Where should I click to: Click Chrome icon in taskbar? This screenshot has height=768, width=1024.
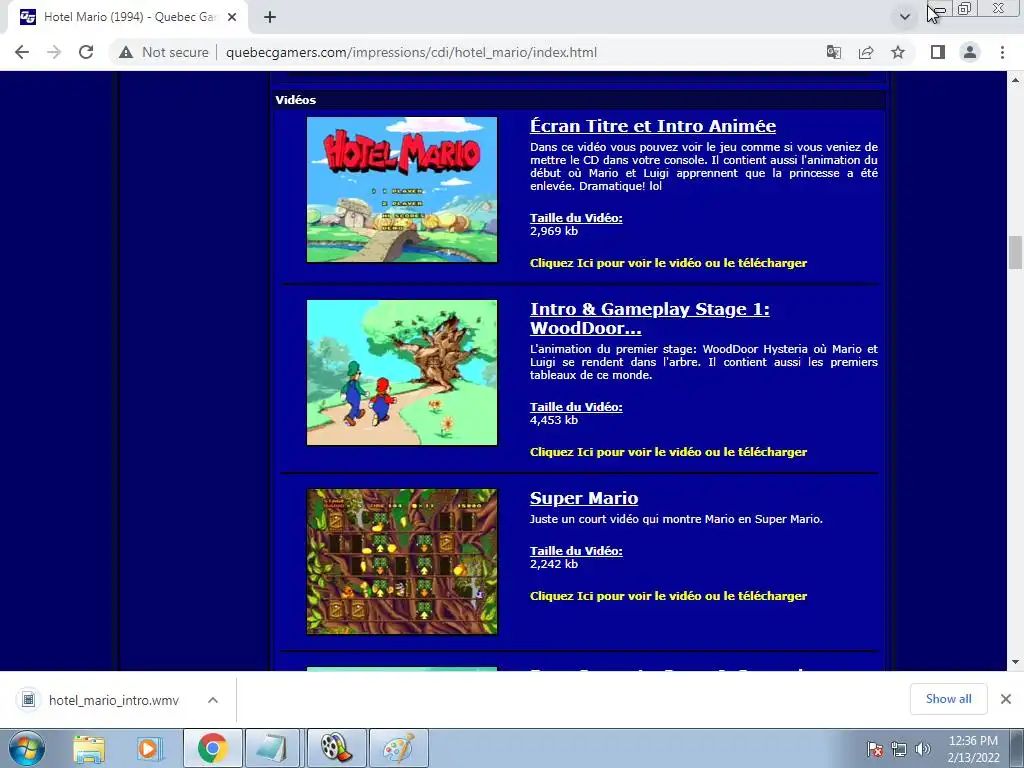click(x=212, y=748)
